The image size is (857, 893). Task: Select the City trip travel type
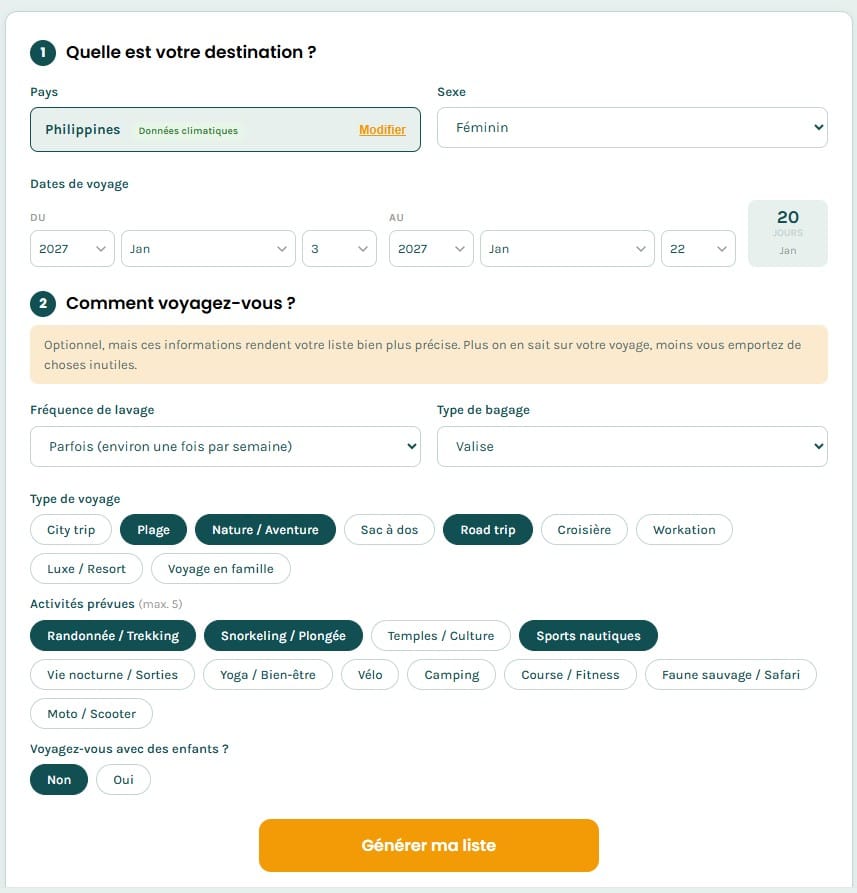point(70,529)
